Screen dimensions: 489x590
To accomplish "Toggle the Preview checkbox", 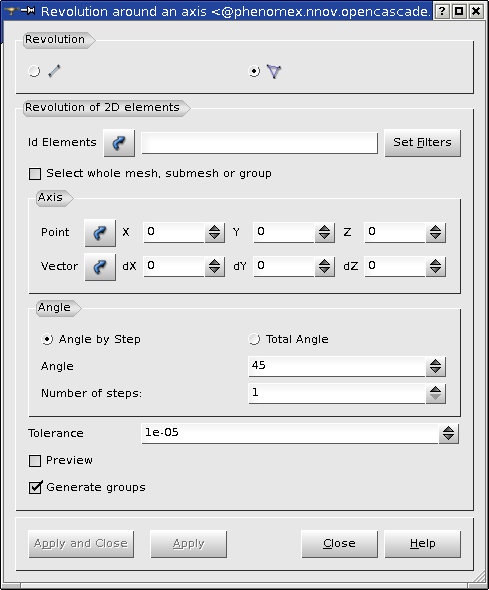I will click(35, 461).
